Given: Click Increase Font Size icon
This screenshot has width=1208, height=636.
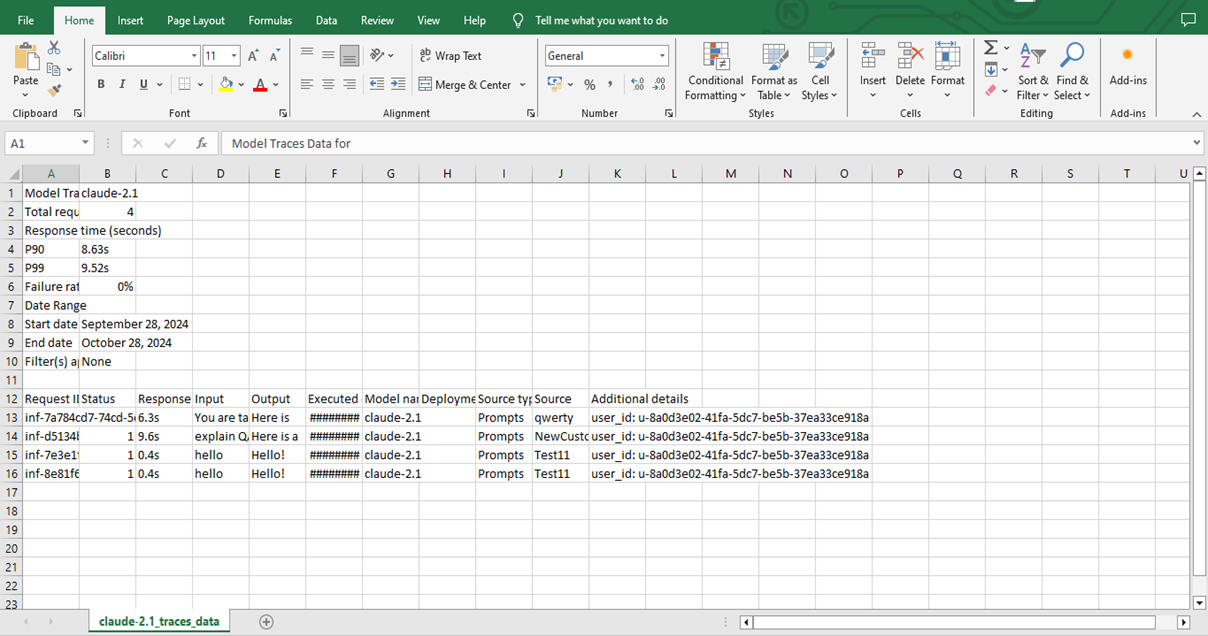Looking at the screenshot, I should coord(254,56).
